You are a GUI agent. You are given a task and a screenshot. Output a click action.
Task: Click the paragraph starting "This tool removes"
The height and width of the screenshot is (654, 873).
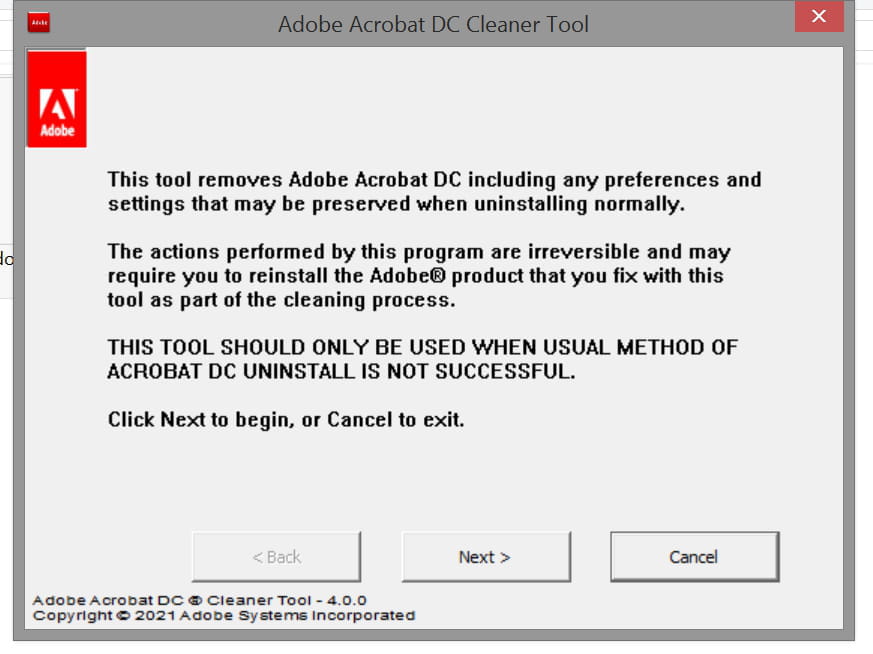(x=434, y=191)
